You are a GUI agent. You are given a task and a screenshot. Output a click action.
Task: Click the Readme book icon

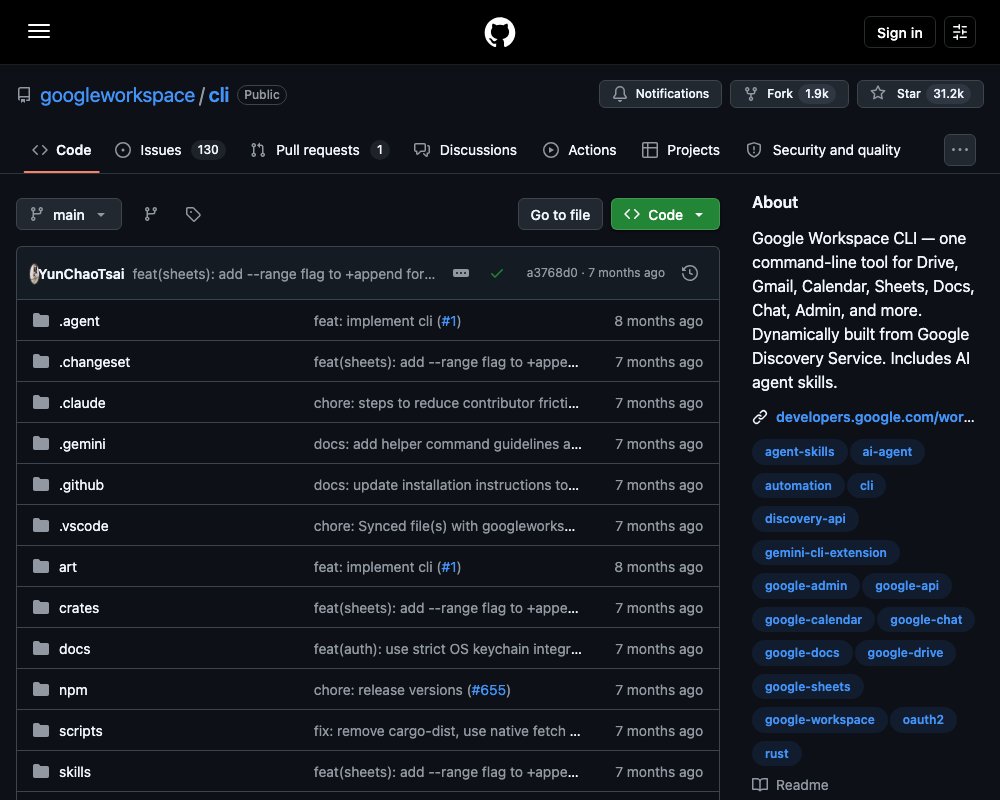(x=760, y=785)
